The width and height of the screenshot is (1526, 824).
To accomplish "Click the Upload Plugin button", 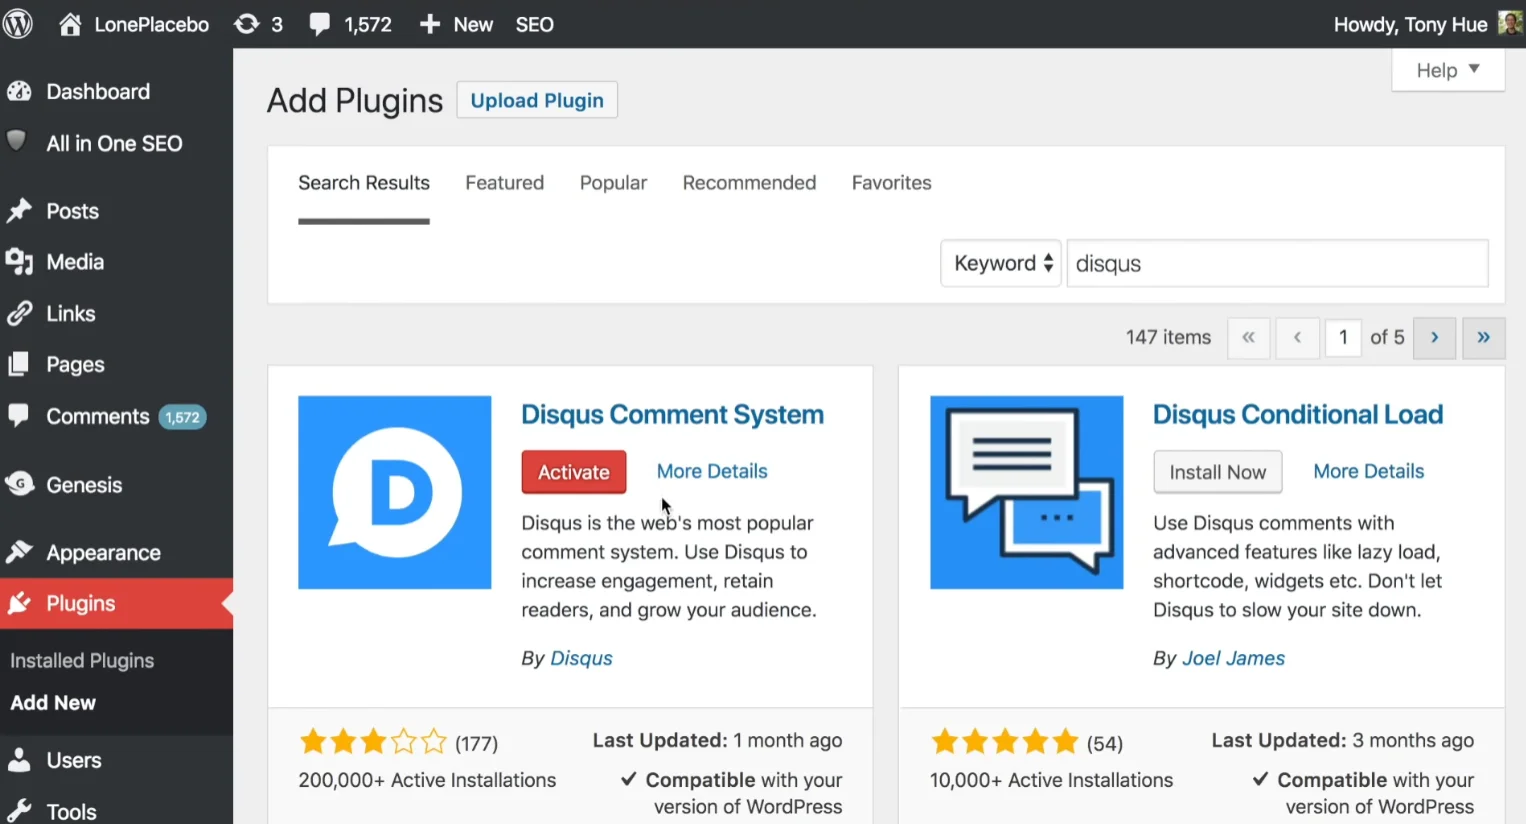I will click(537, 100).
